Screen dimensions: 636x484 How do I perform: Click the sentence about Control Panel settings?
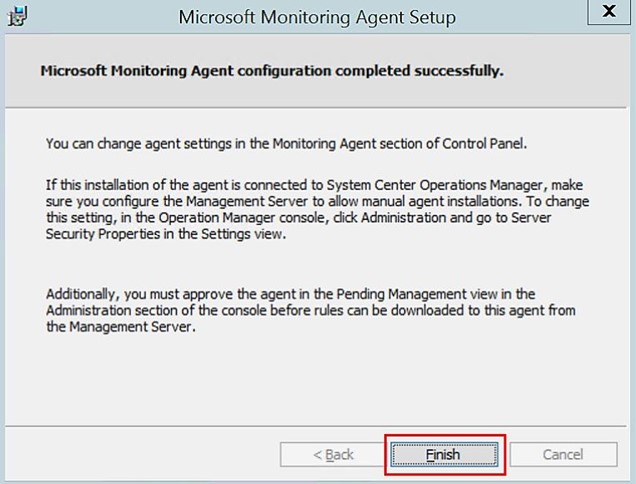[x=286, y=144]
